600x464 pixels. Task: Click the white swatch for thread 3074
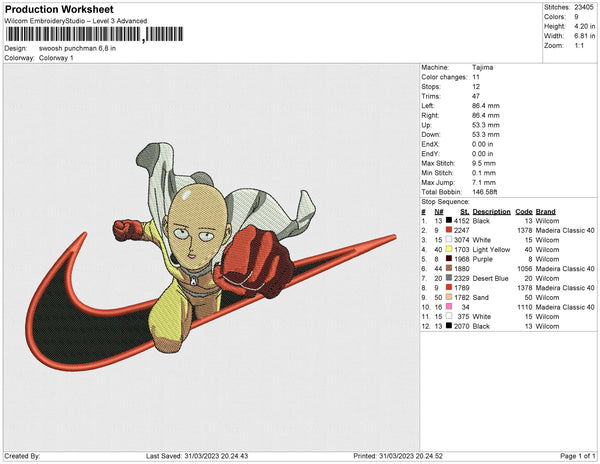(449, 240)
